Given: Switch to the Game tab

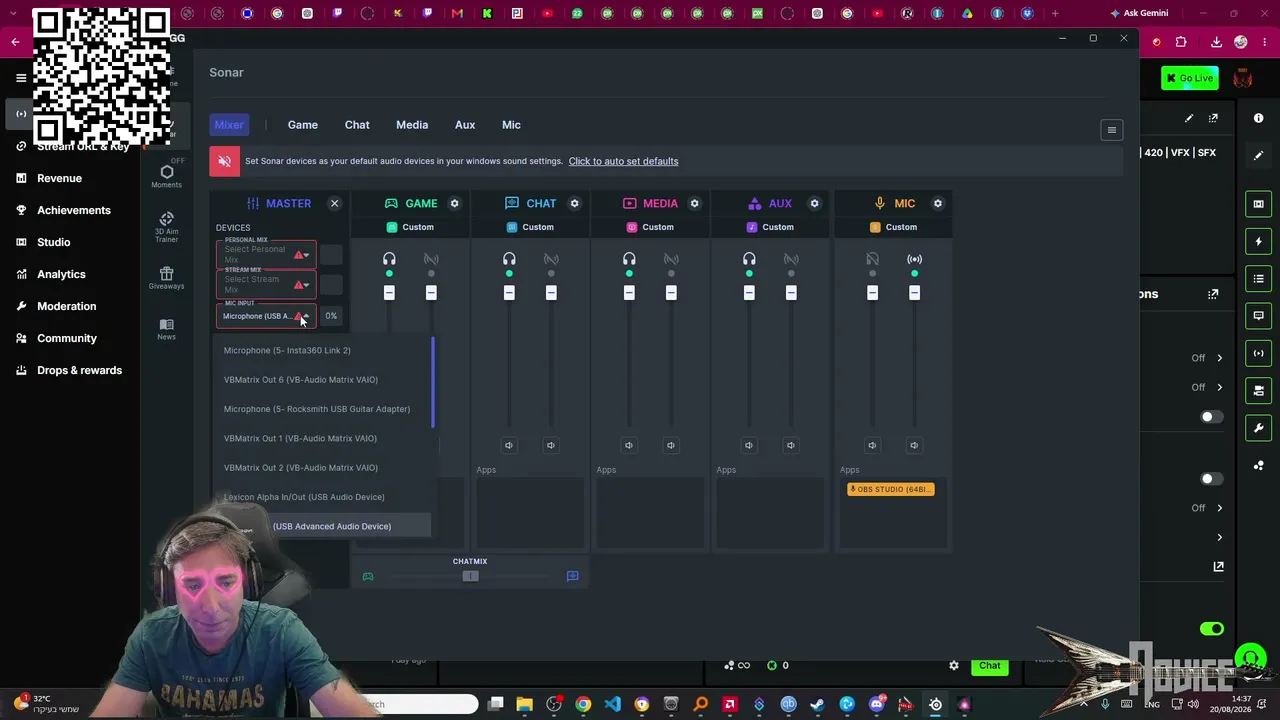Looking at the screenshot, I should (303, 125).
